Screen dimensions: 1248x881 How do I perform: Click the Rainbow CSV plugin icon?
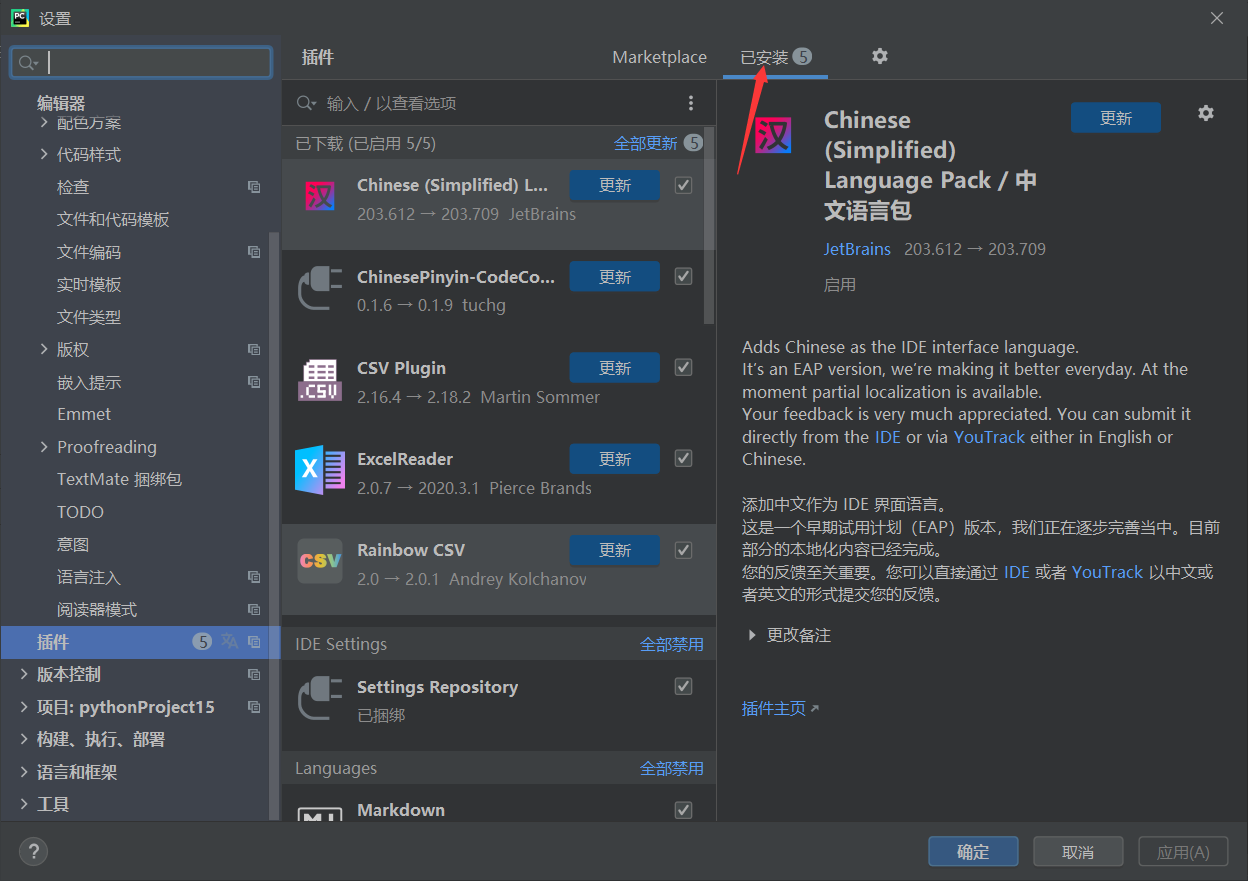(320, 561)
